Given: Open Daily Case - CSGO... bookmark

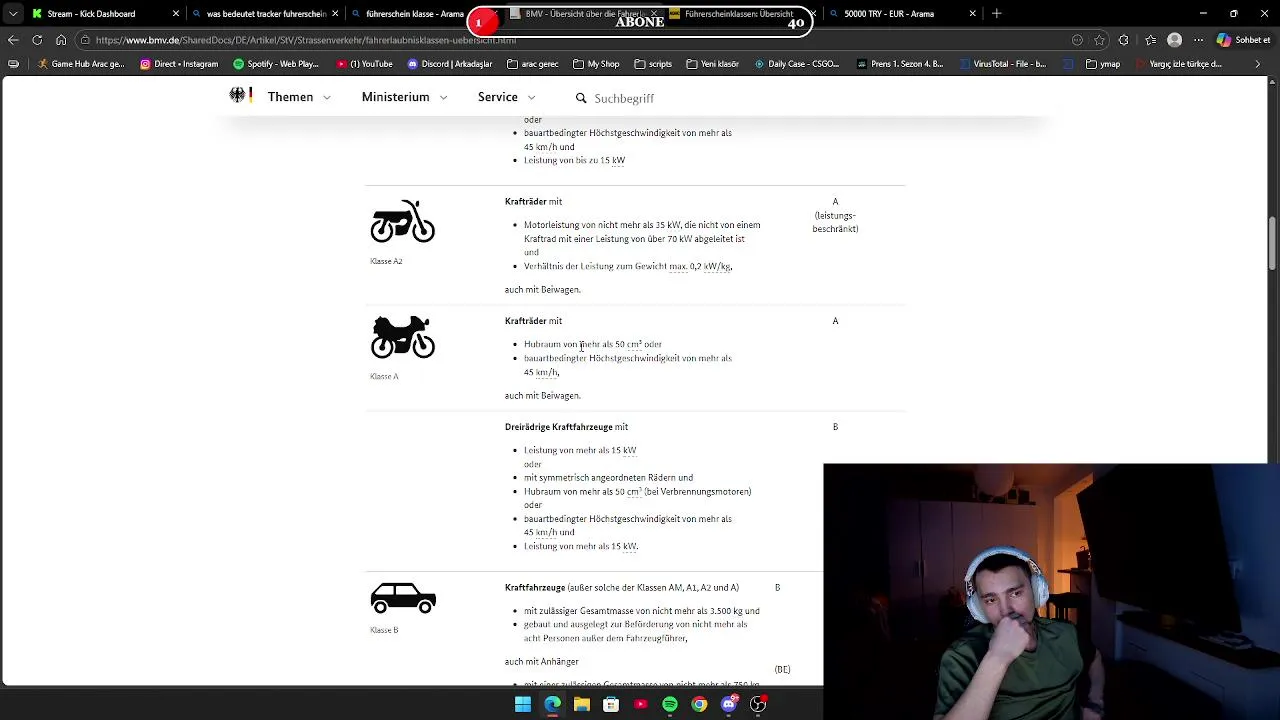Looking at the screenshot, I should click(797, 64).
